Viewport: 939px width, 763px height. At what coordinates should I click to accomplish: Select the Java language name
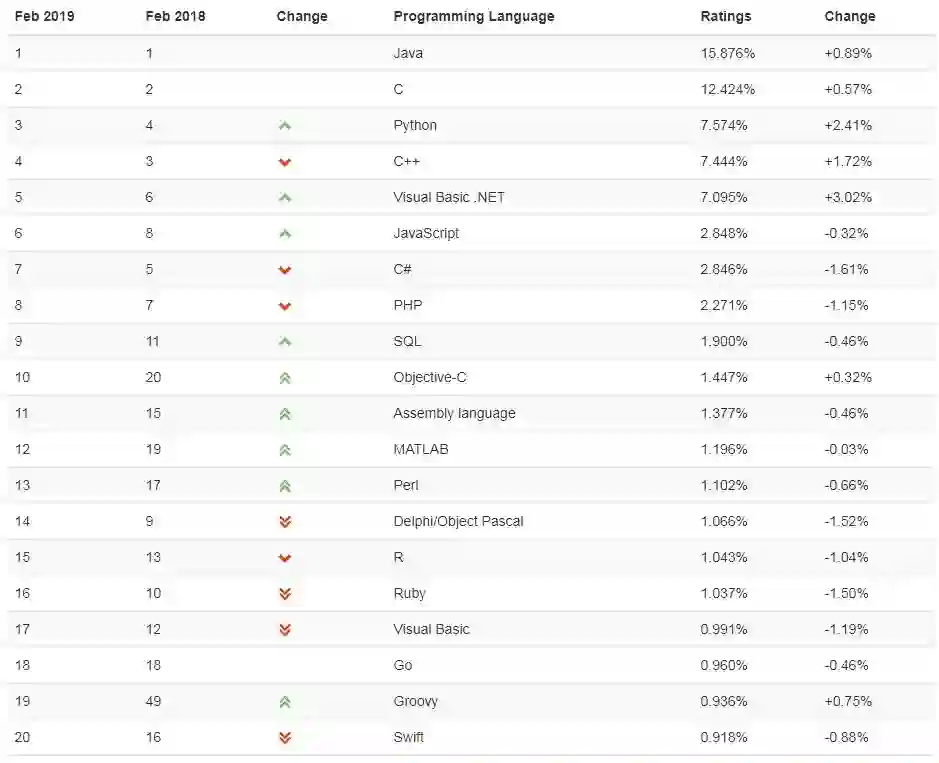click(x=408, y=53)
